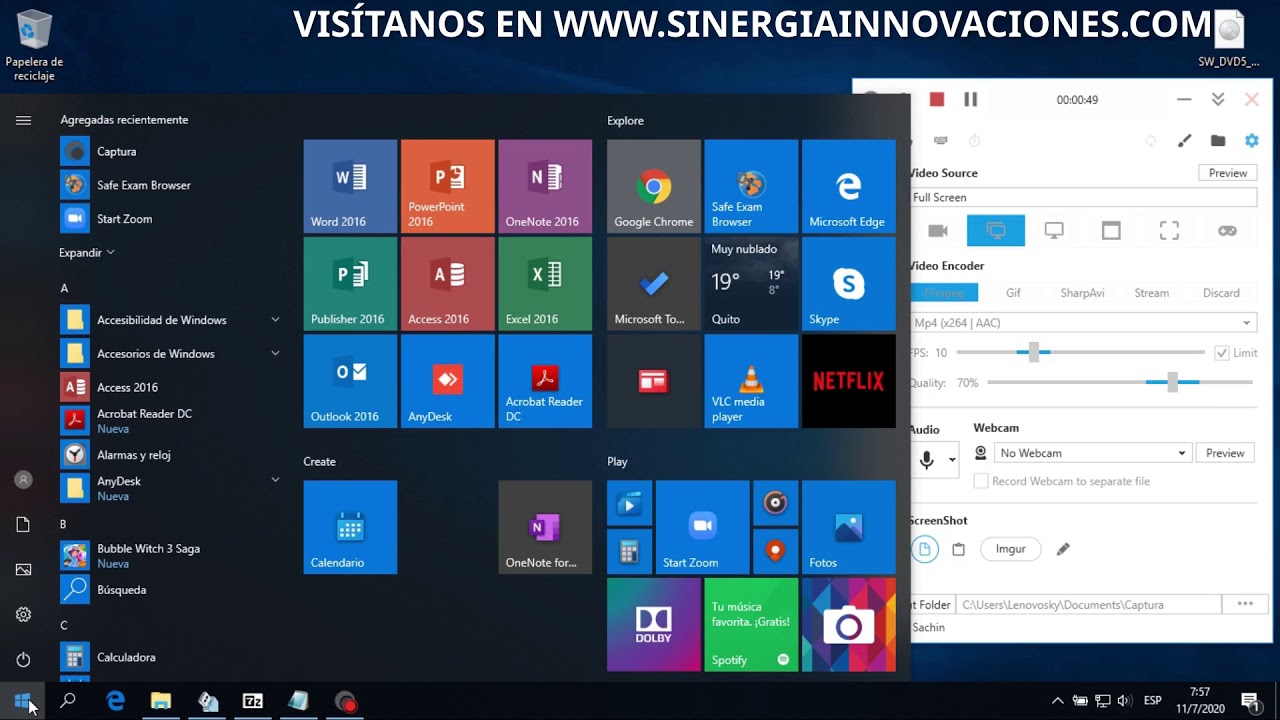Open the Spotify tile
Viewport: 1280px width, 720px height.
[751, 625]
